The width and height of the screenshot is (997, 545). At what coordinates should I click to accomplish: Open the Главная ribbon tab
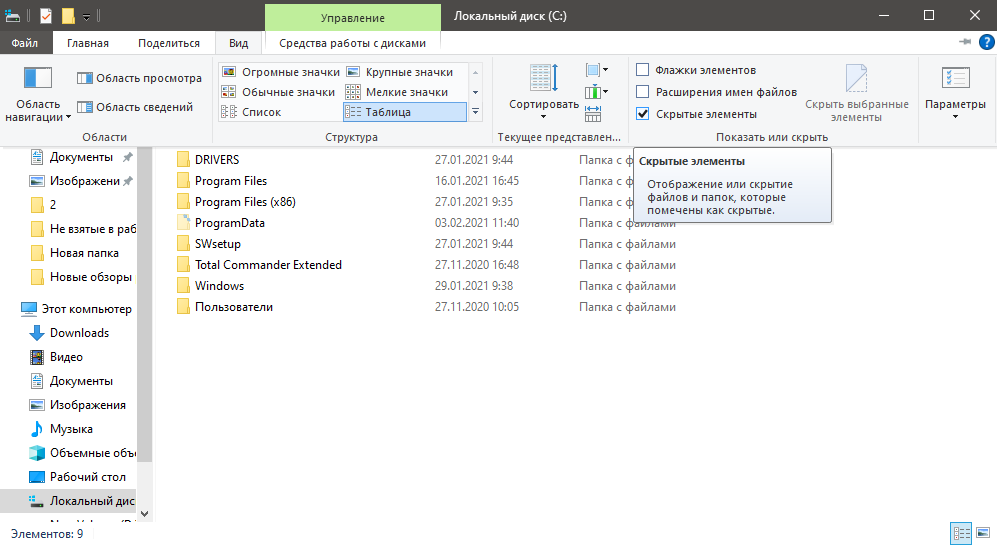88,43
